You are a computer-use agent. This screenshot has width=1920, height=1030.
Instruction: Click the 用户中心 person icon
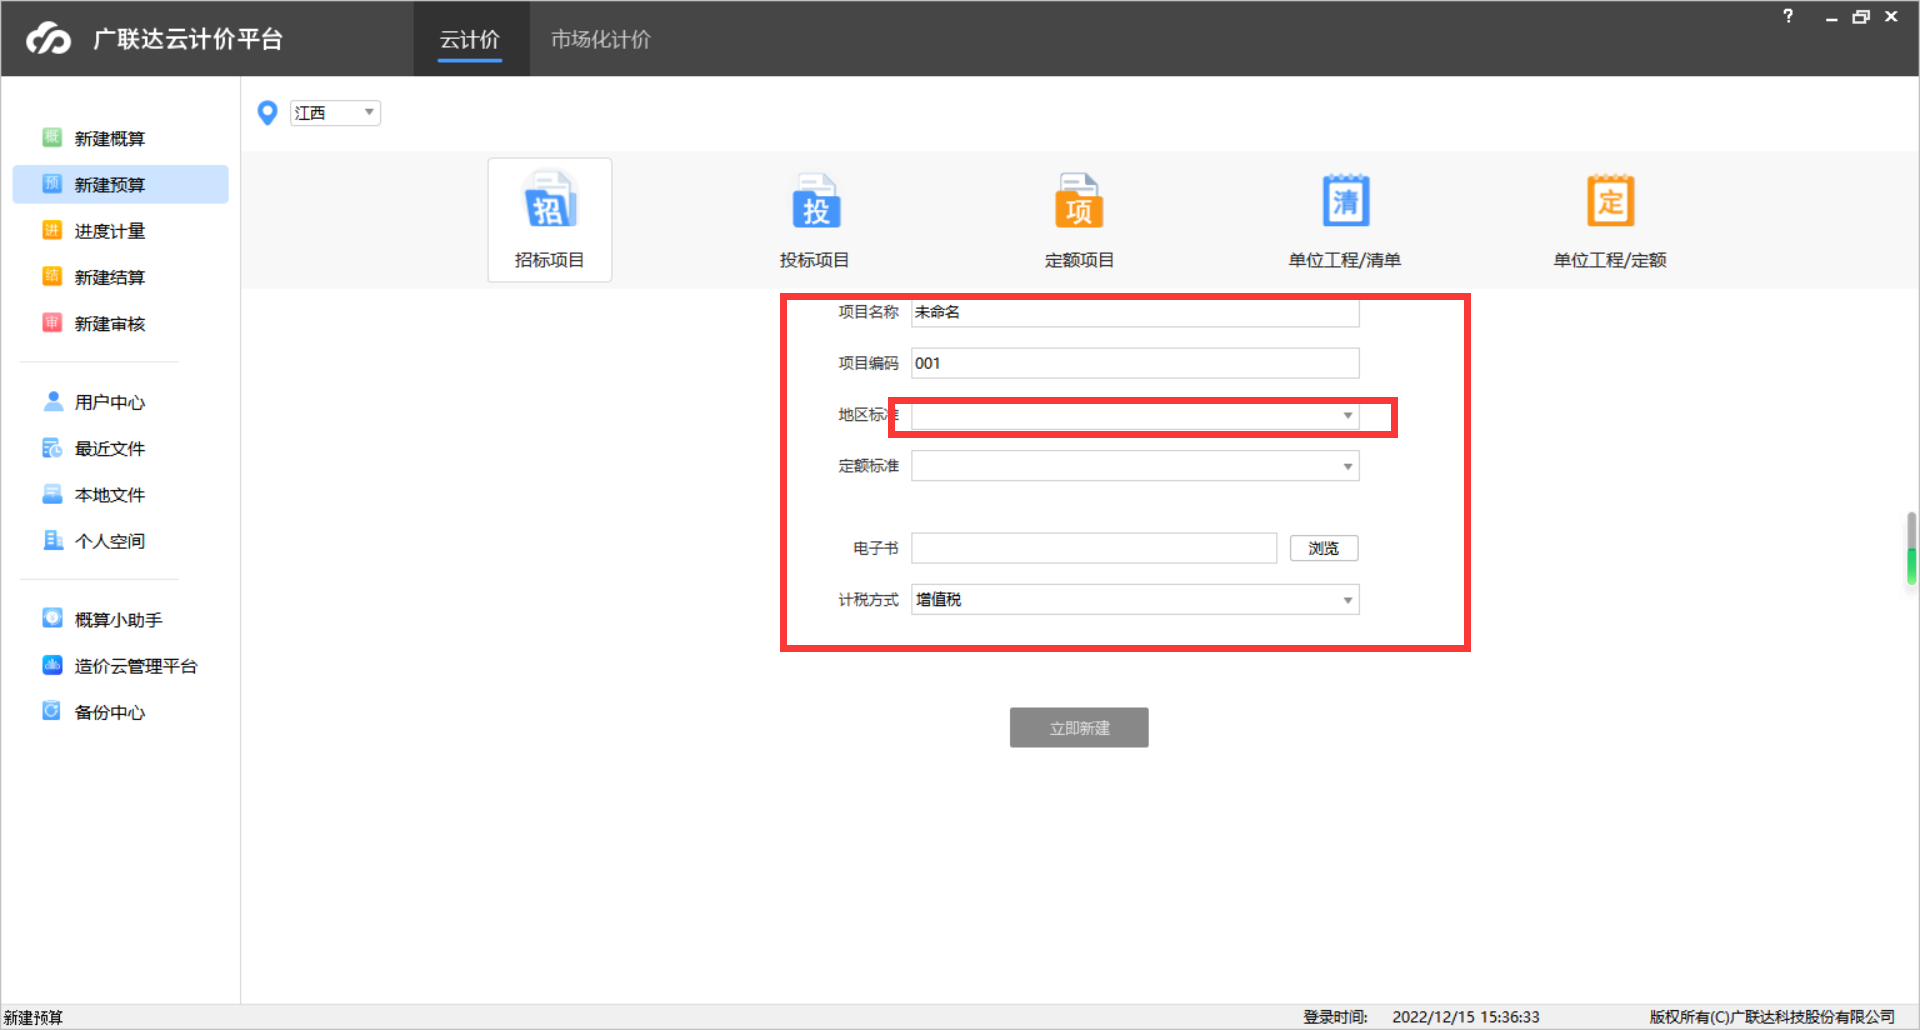point(53,401)
